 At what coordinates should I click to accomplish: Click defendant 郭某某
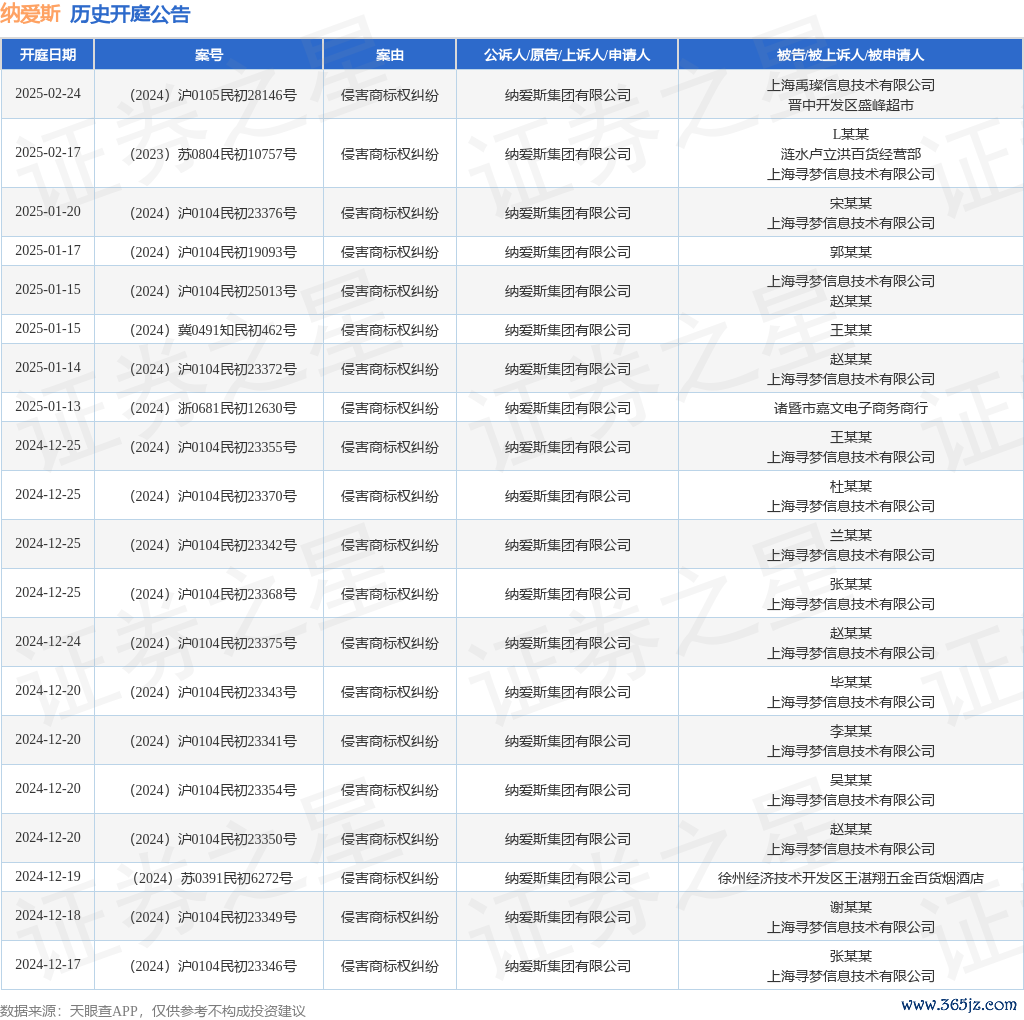coord(850,252)
